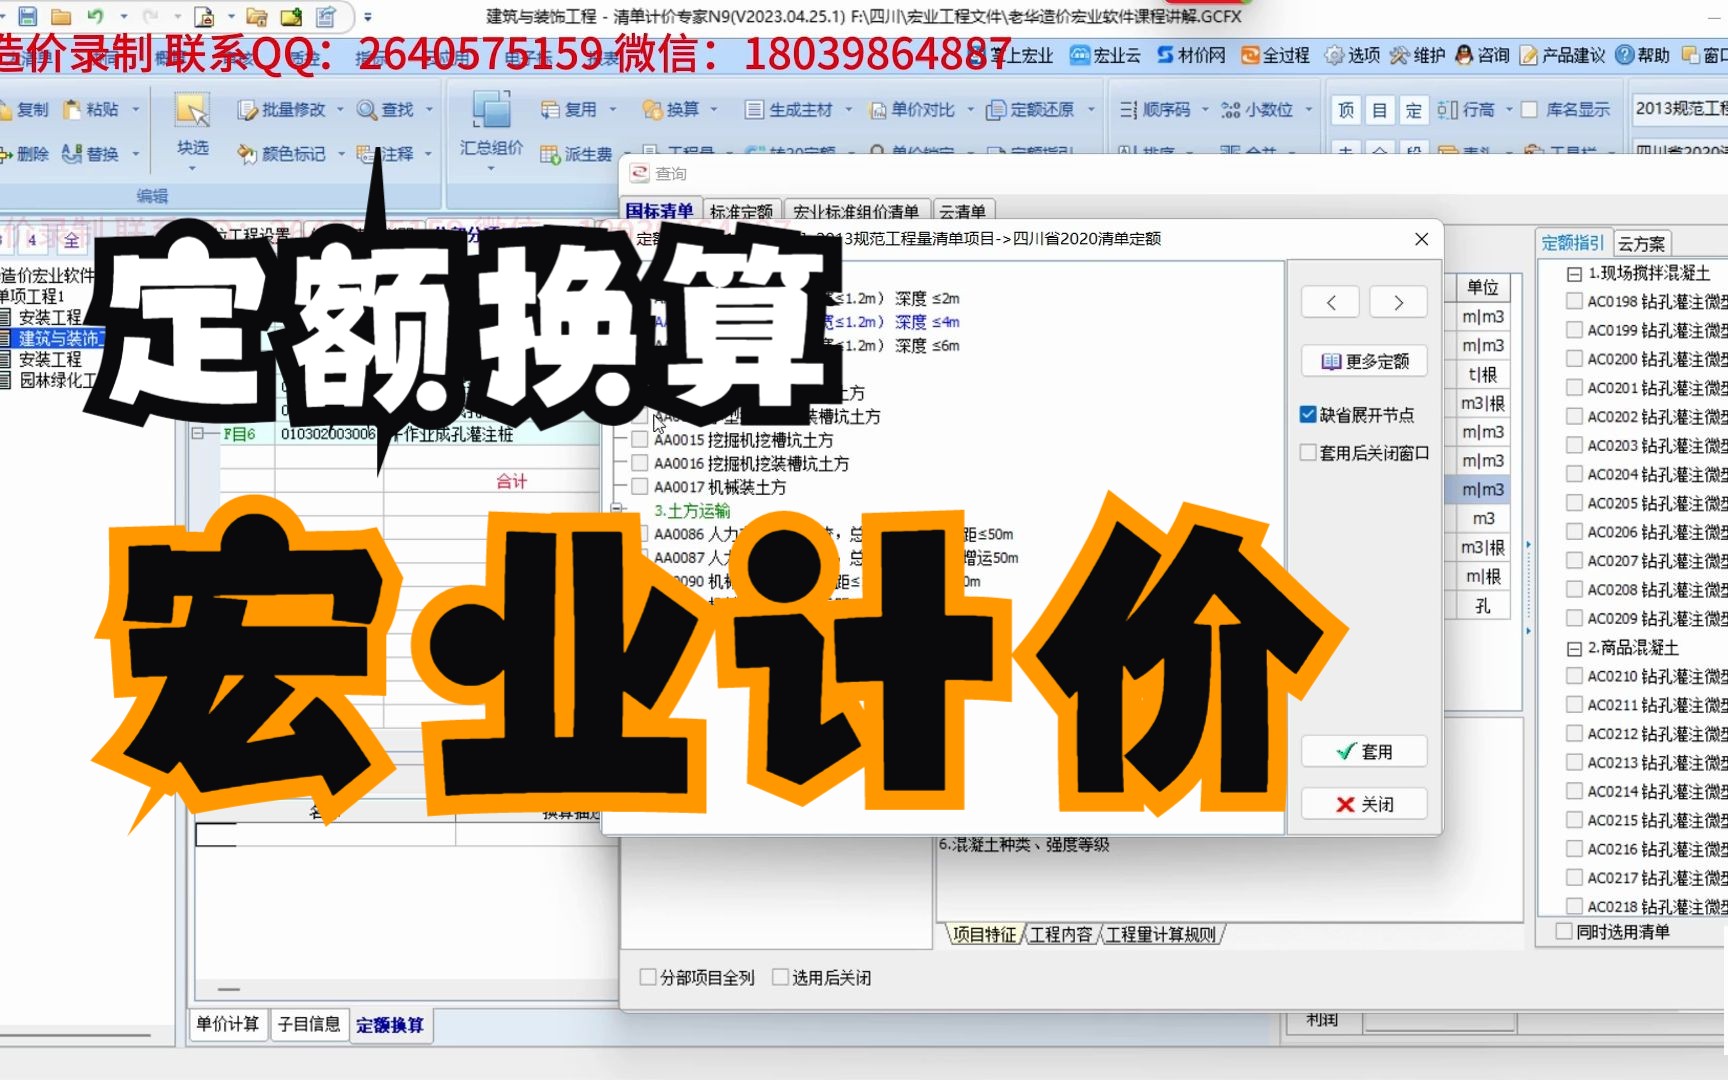Viewport: 1728px width, 1080px height.
Task: Enable the 同时选用清单 checkbox
Action: (1564, 931)
